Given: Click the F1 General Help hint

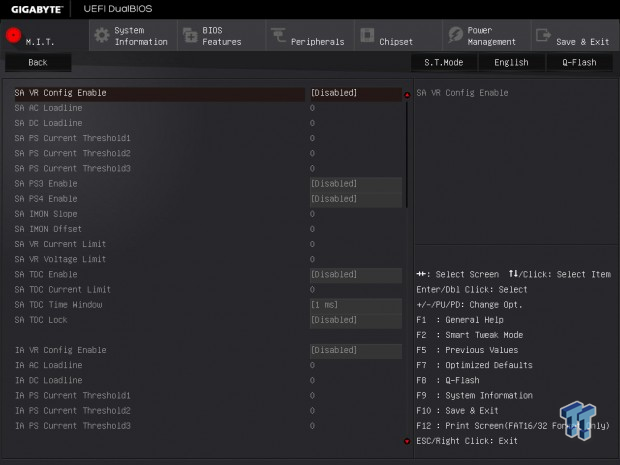Looking at the screenshot, I should click(460, 320).
